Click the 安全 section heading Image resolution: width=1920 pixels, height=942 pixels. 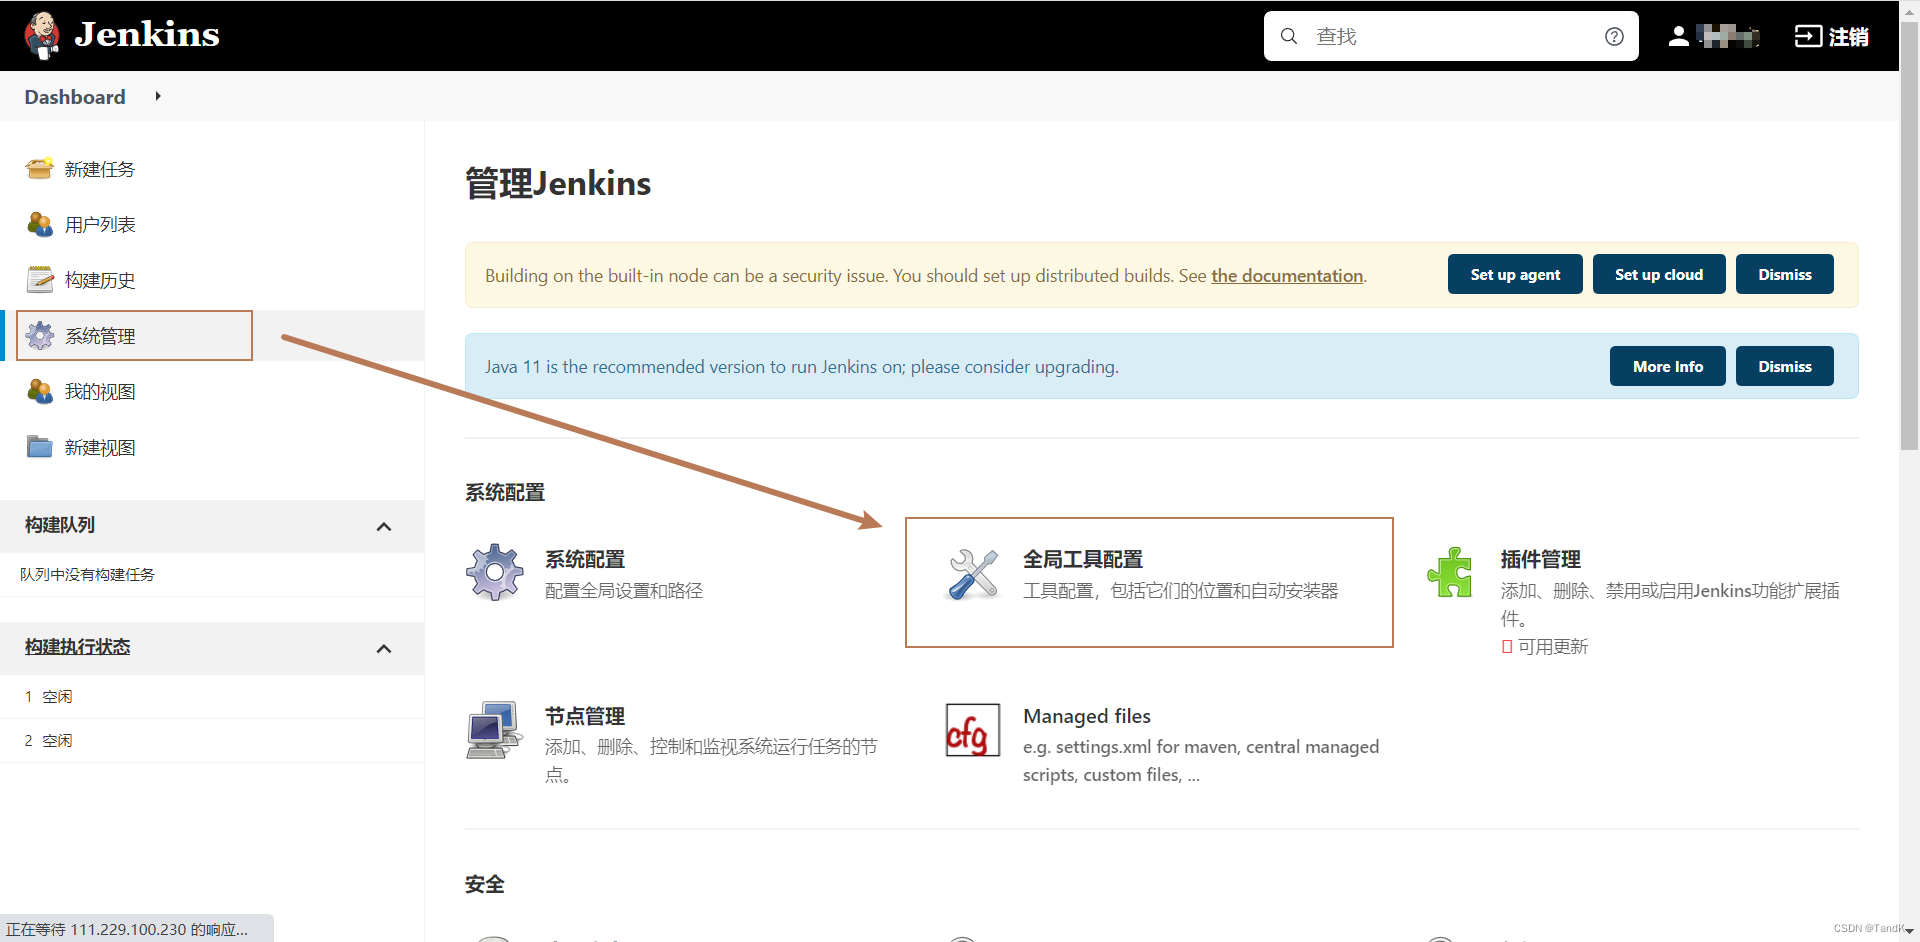click(x=485, y=884)
